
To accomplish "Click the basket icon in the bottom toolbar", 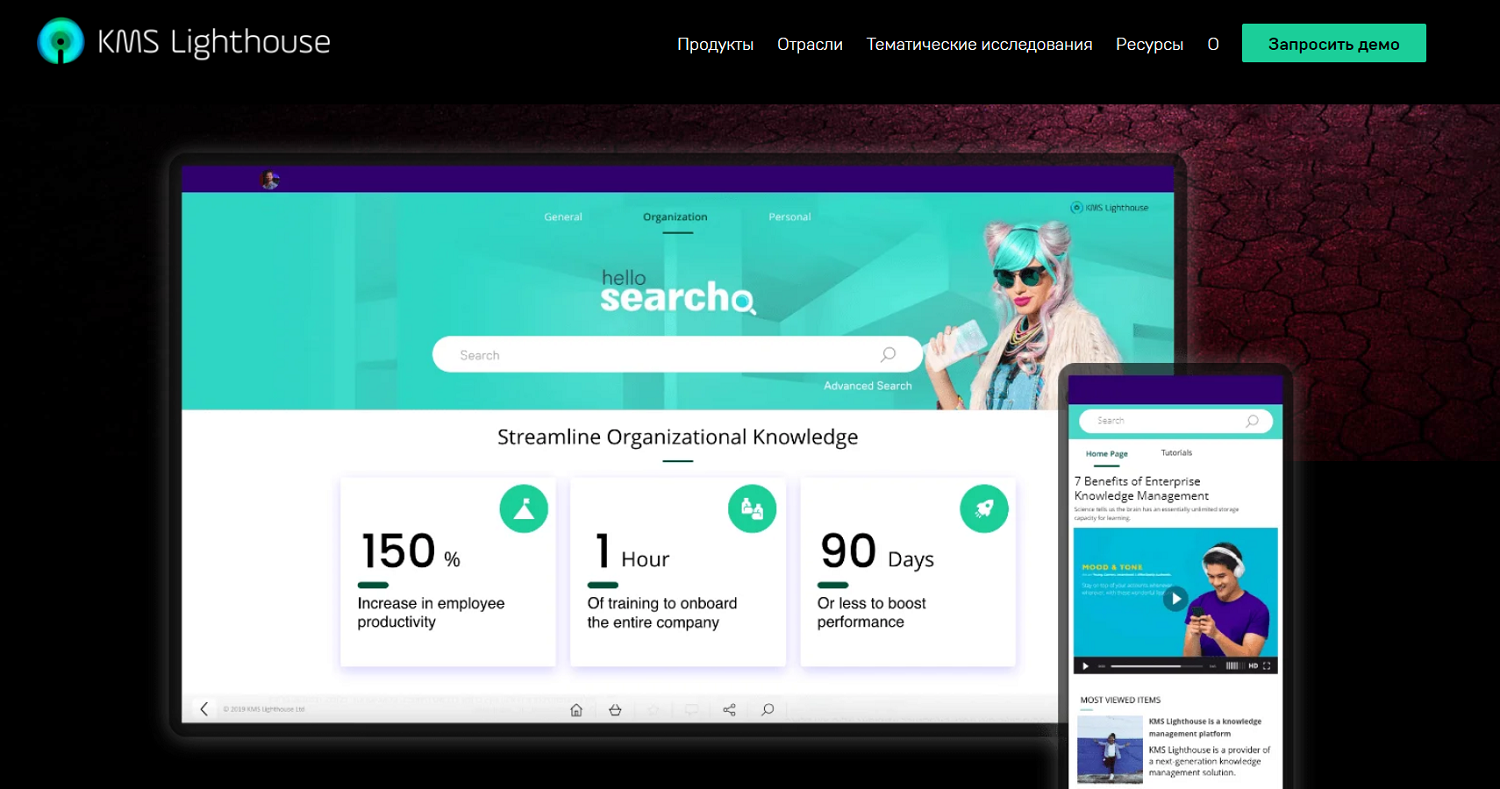I will coord(615,710).
